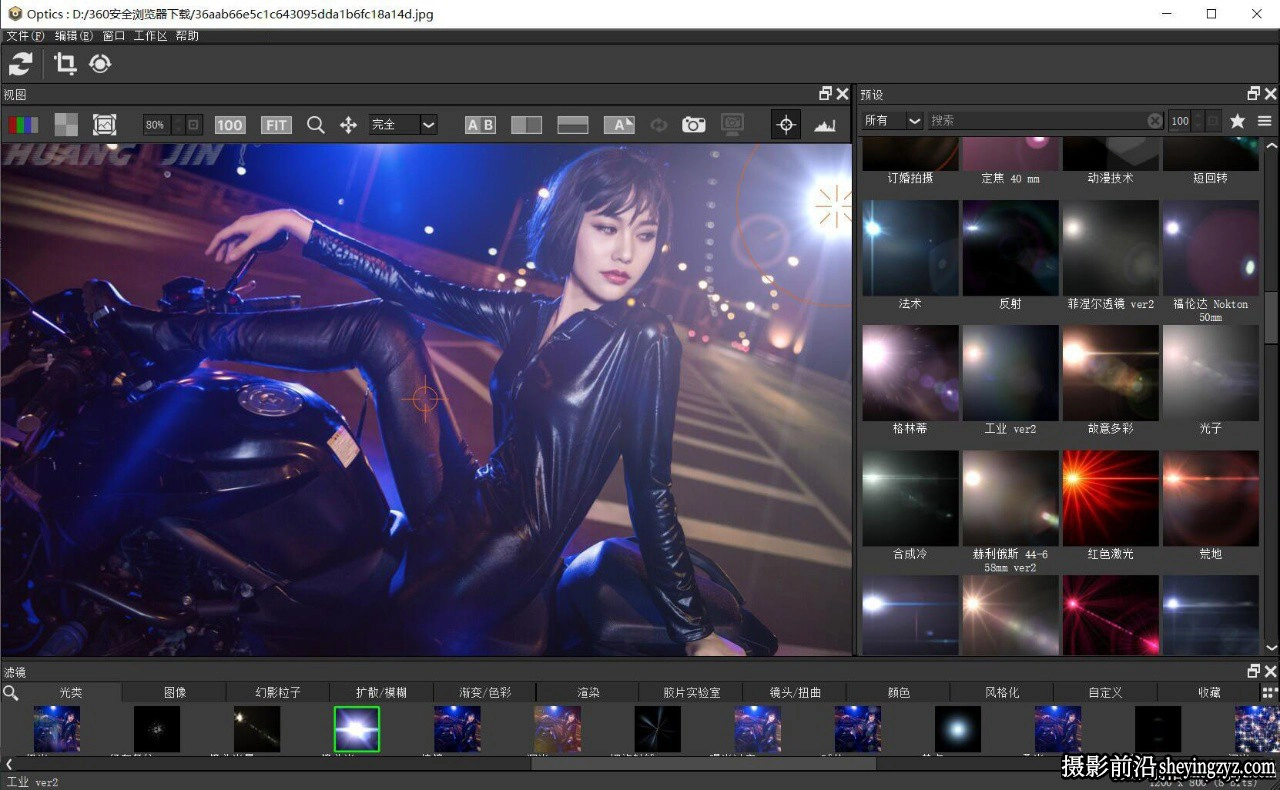
Task: Switch to the 图像 filter tab
Action: 175,692
